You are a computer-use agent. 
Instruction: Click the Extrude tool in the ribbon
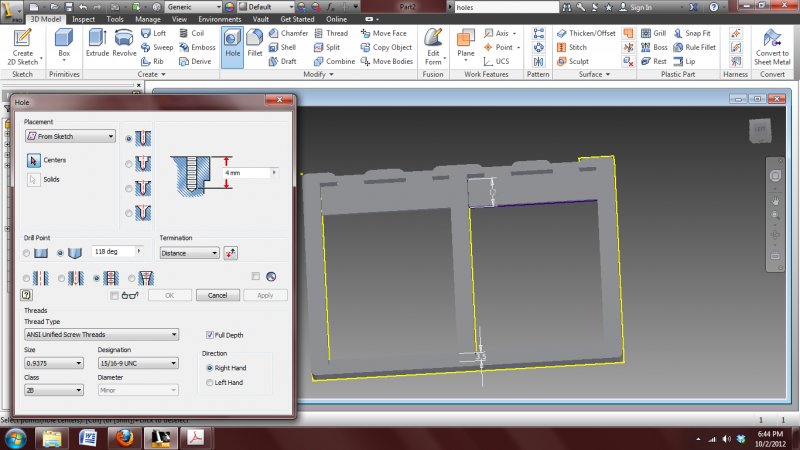97,42
